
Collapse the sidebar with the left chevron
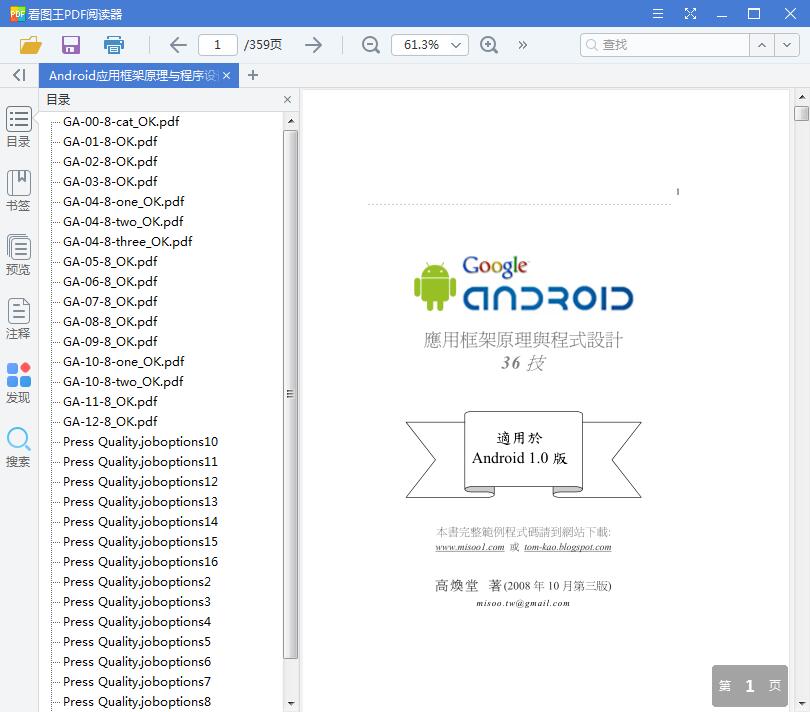(17, 75)
